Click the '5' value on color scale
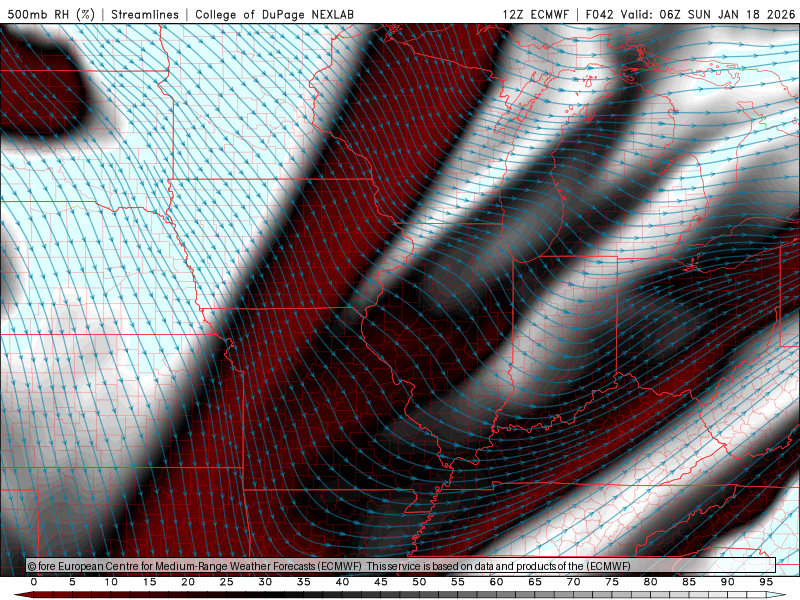The height and width of the screenshot is (600, 800). 72,582
